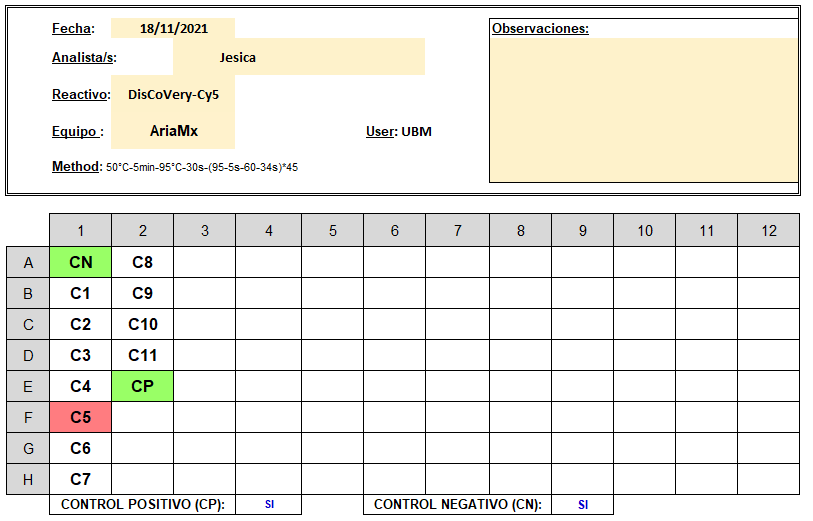Screen dimensions: 813x521
Task: Click inside the Observaciones text area
Action: coord(643,109)
